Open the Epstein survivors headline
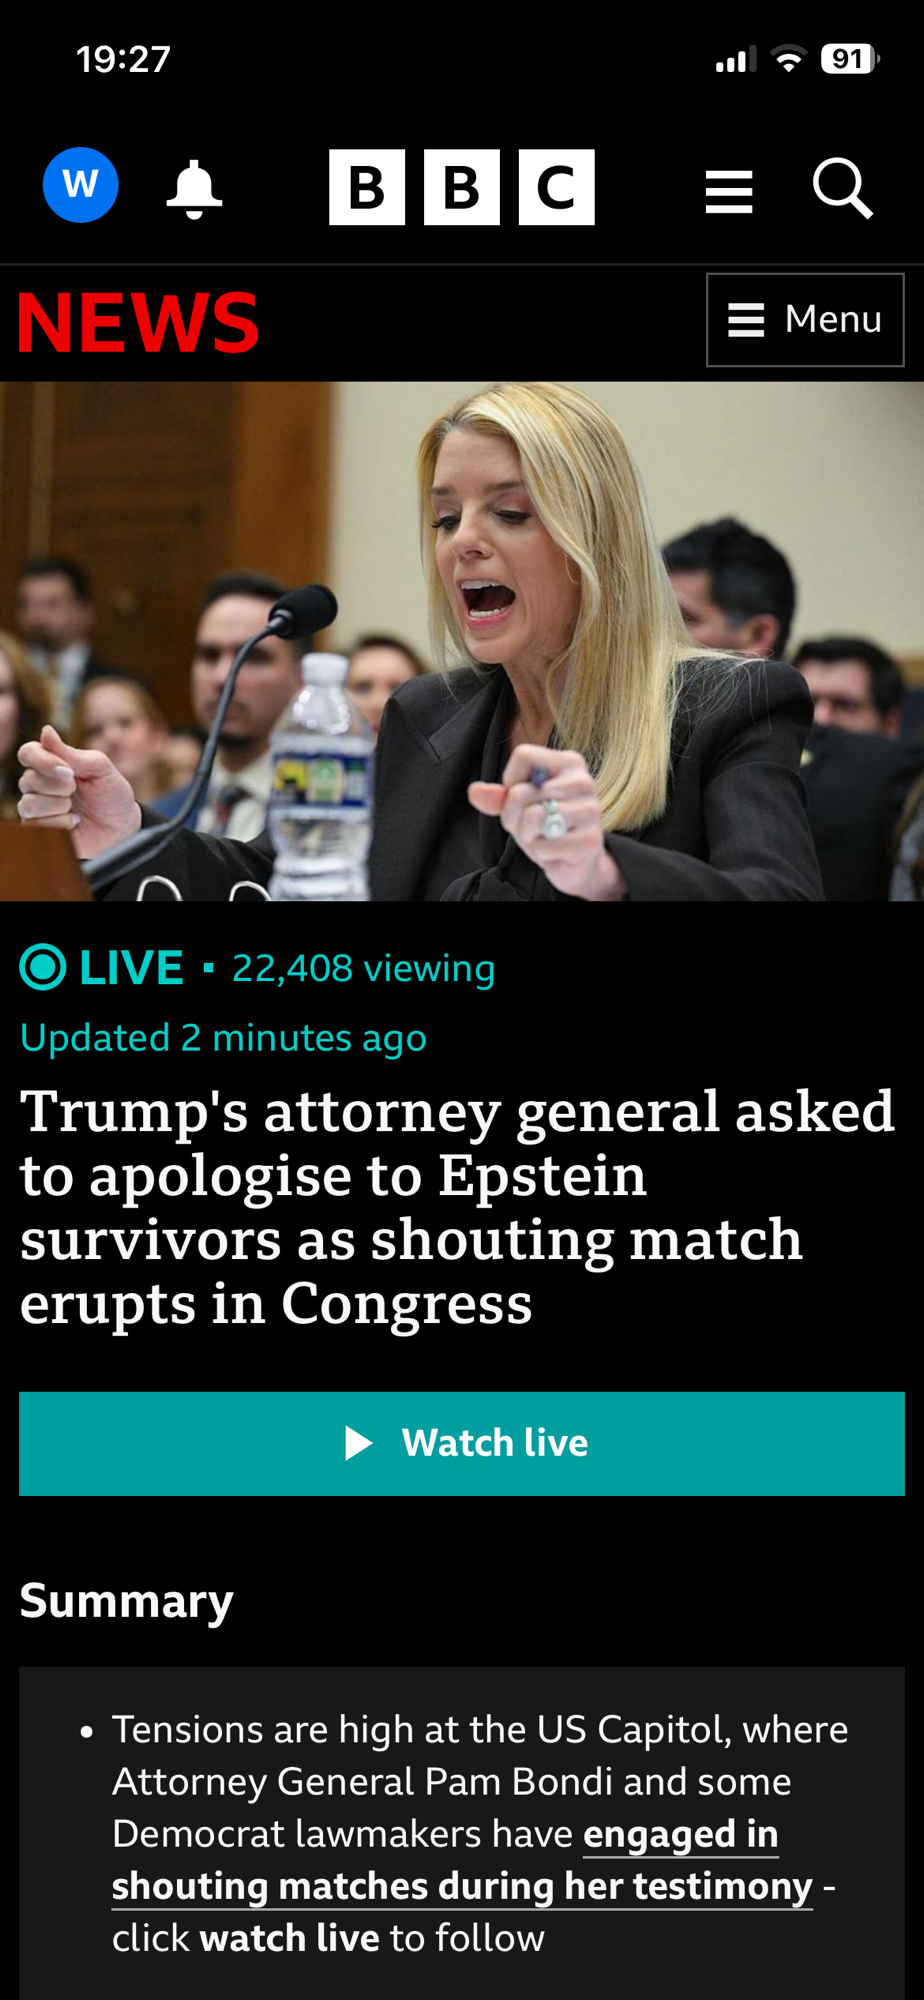The height and width of the screenshot is (2000, 924). 458,1207
